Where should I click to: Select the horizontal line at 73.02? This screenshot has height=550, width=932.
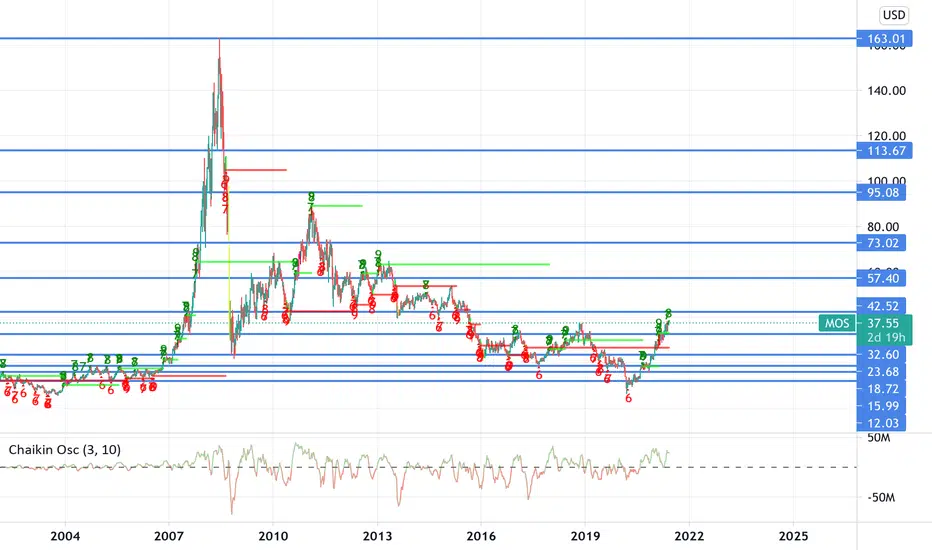428,243
